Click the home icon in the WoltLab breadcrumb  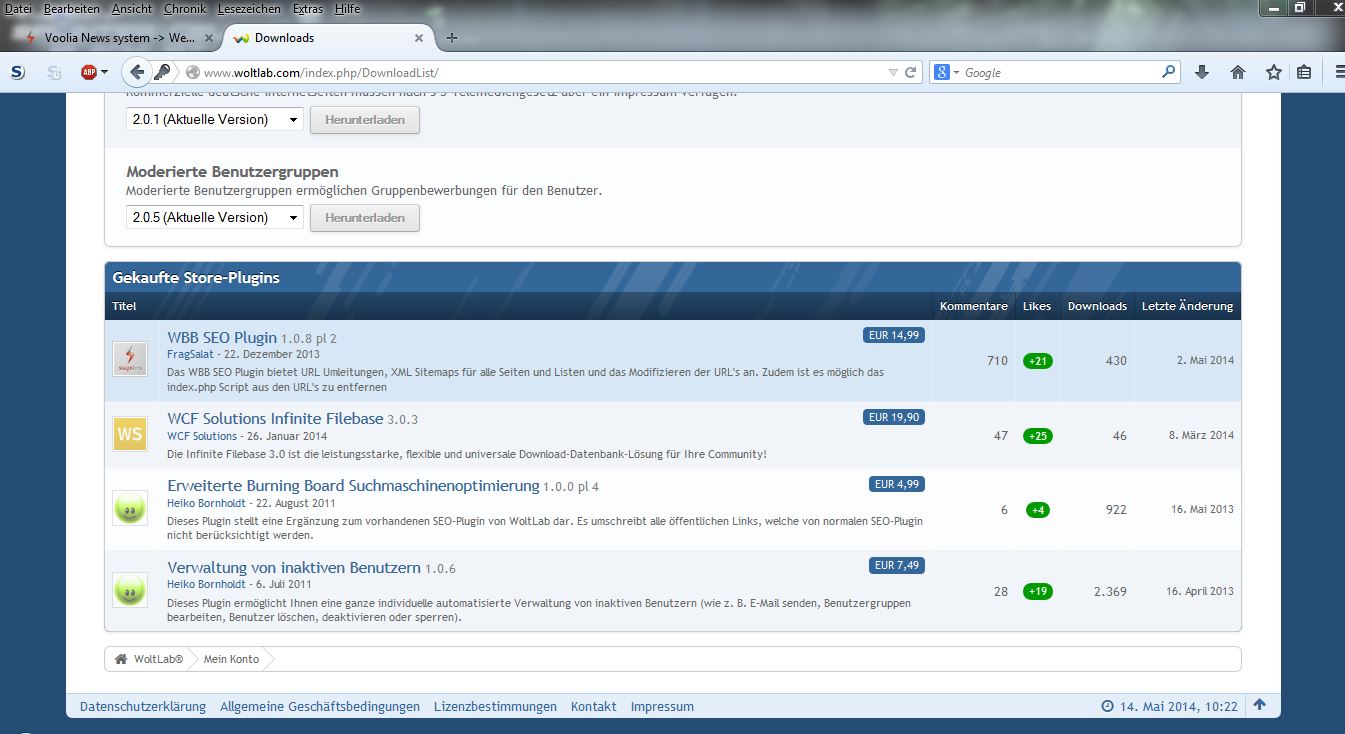121,659
